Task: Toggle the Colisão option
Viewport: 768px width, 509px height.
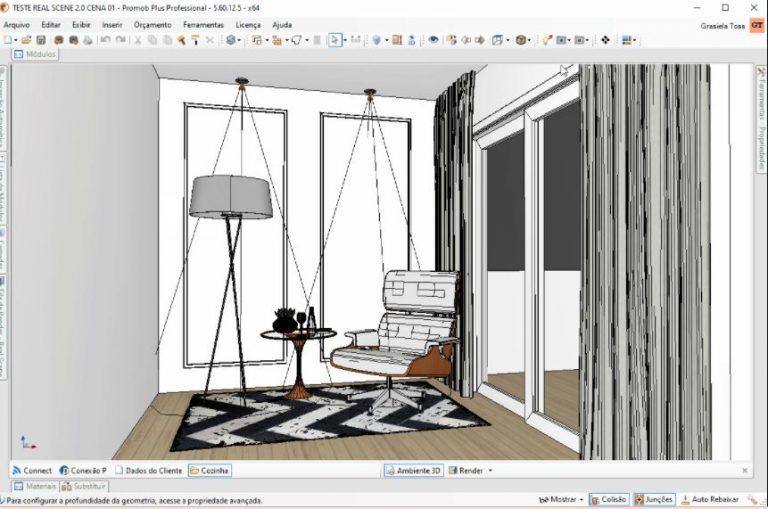Action: pos(608,499)
